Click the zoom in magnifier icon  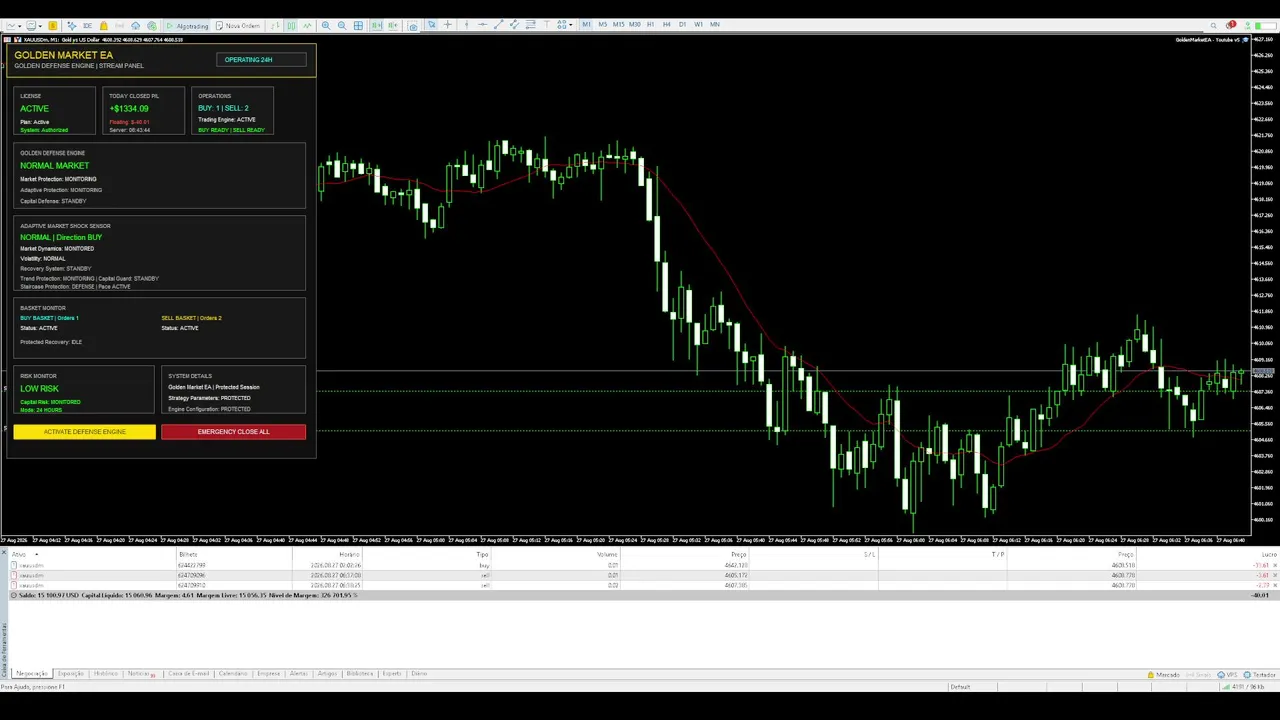pos(326,25)
